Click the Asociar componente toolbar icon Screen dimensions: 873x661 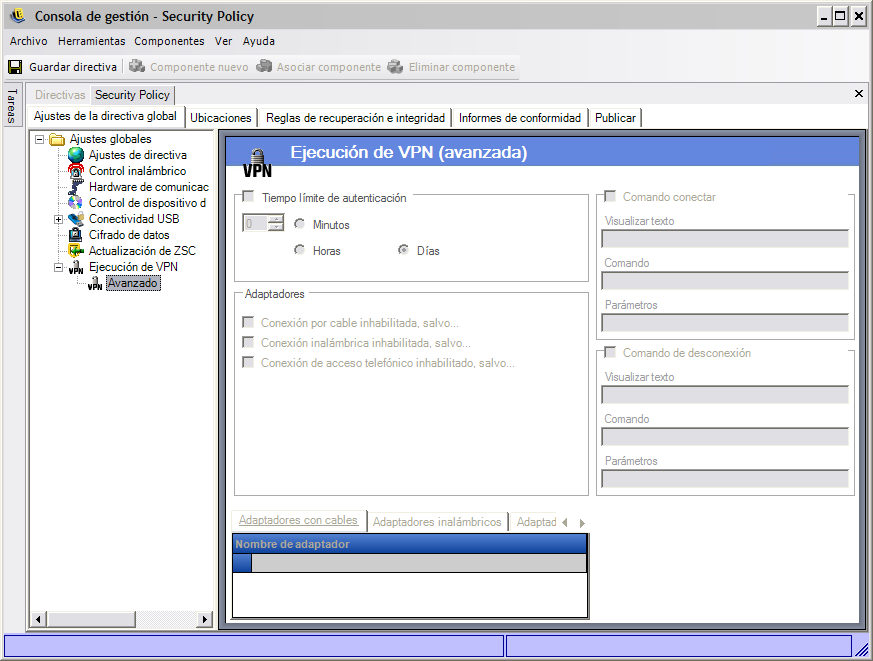click(264, 67)
